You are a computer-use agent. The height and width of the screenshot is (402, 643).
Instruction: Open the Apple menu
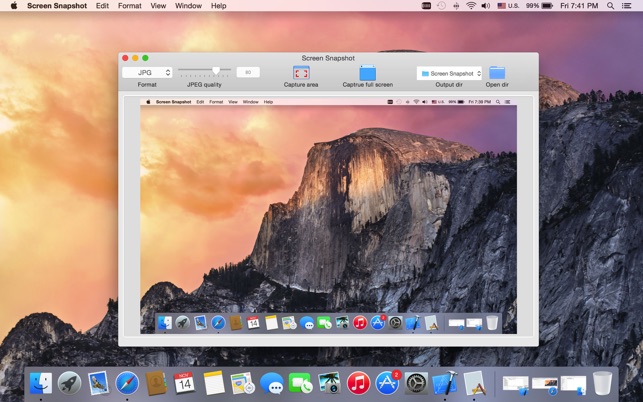(x=14, y=6)
